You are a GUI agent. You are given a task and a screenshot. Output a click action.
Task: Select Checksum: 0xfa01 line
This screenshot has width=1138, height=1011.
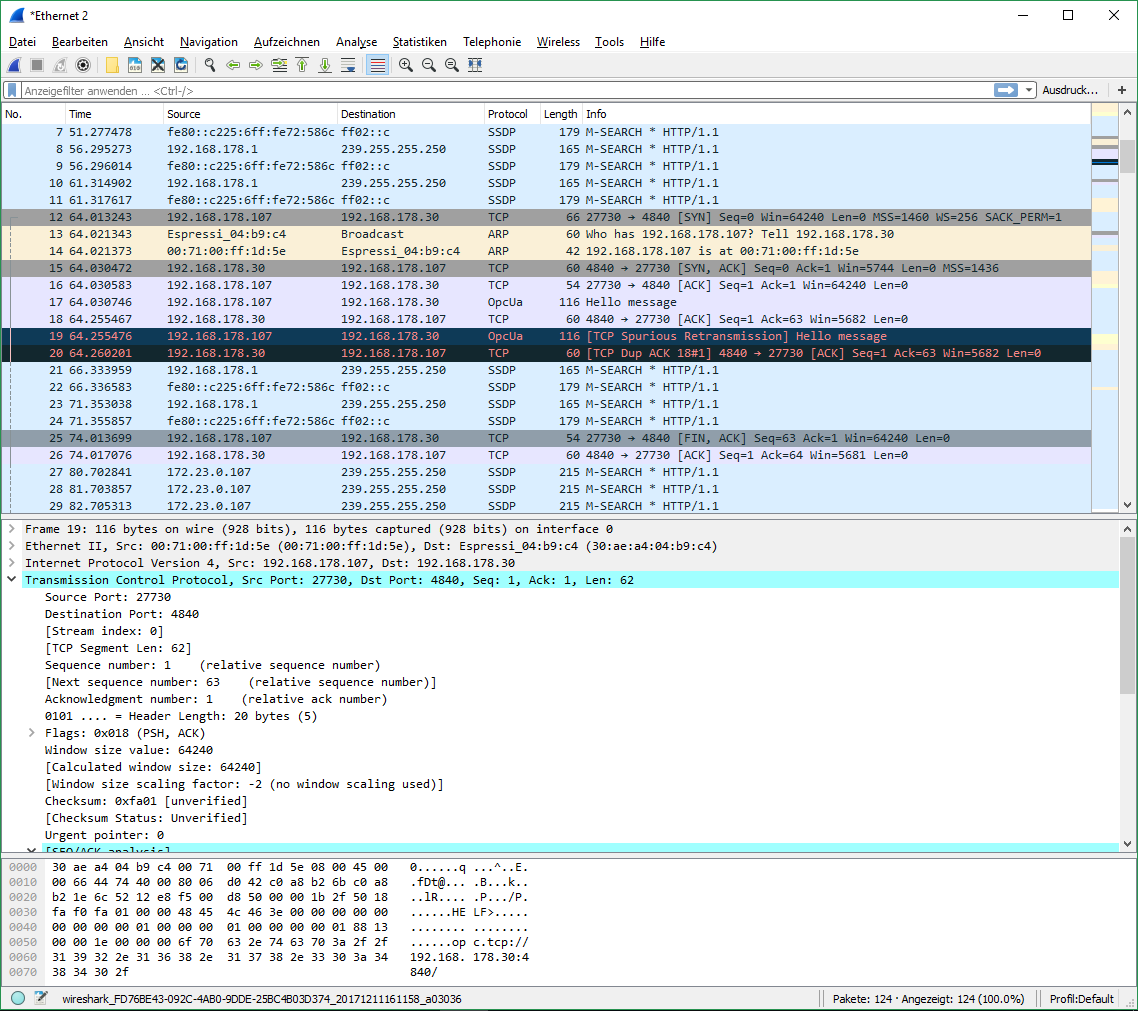point(146,801)
